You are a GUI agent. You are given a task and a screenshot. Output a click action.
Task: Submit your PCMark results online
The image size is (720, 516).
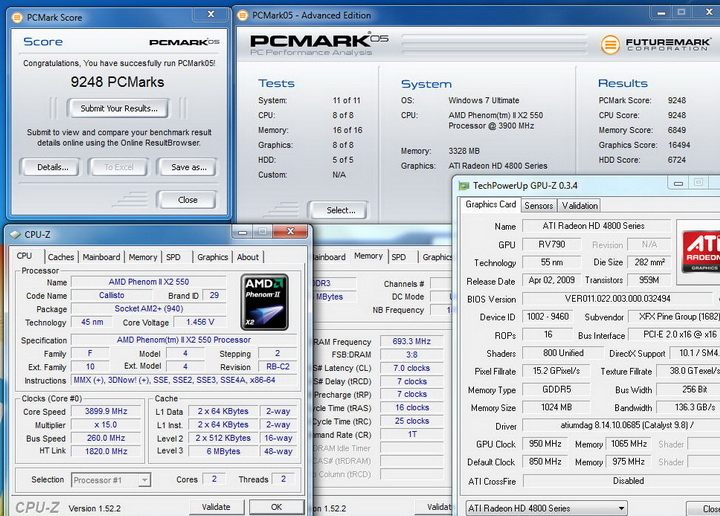(118, 108)
